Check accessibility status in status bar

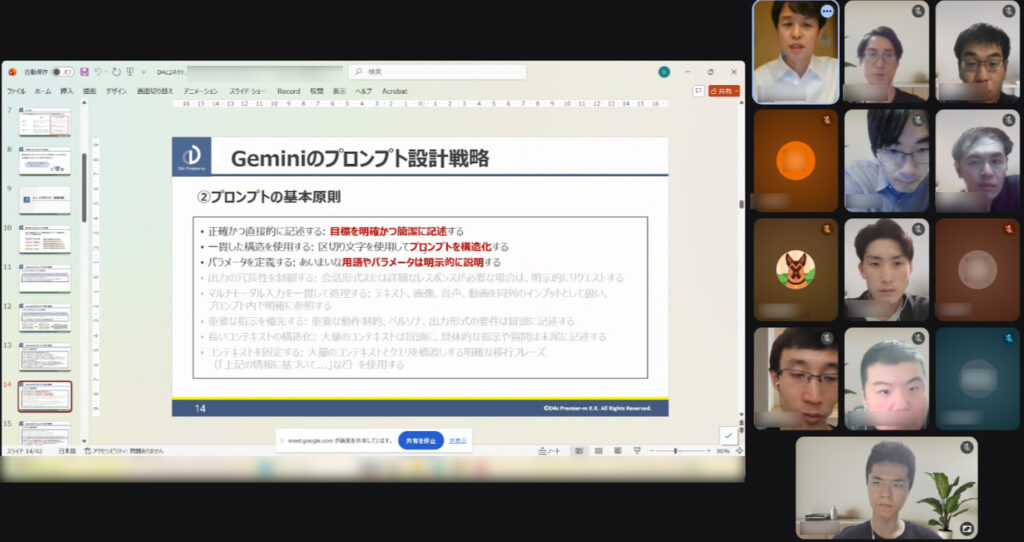(124, 451)
